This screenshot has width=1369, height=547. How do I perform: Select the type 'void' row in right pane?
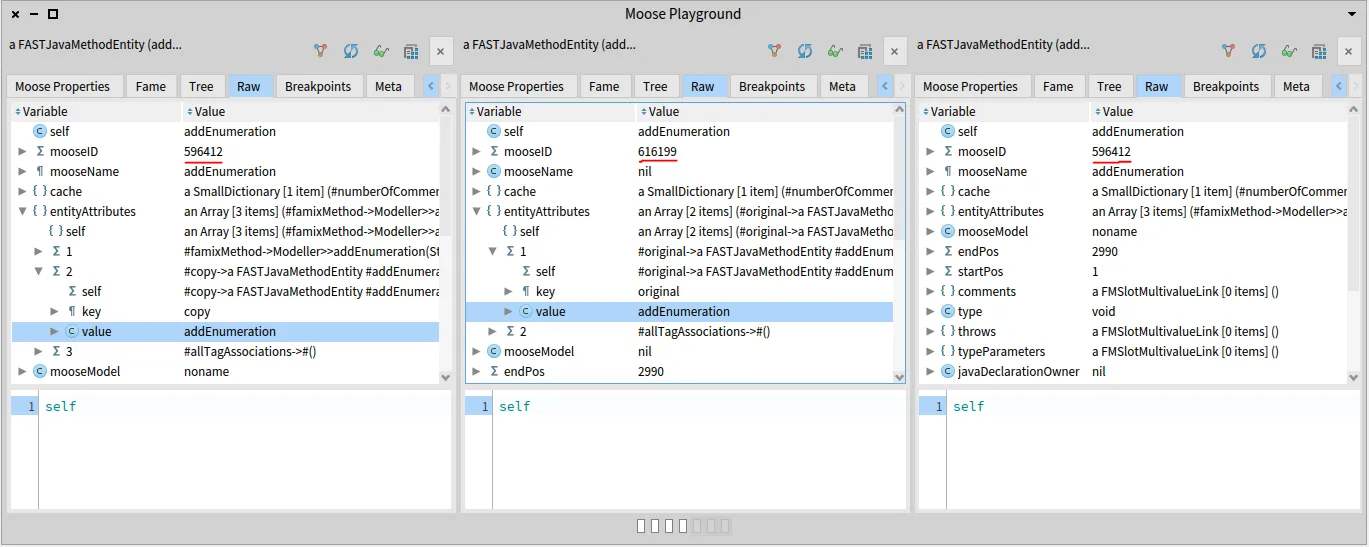click(x=1134, y=311)
